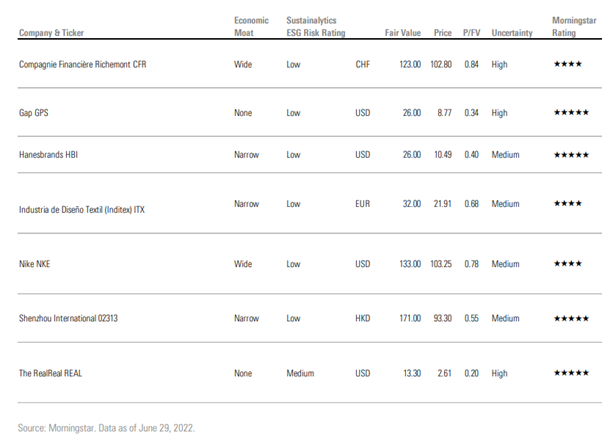Select the Hanesbrands HBI star rating
The image size is (602, 441).
pos(571,155)
